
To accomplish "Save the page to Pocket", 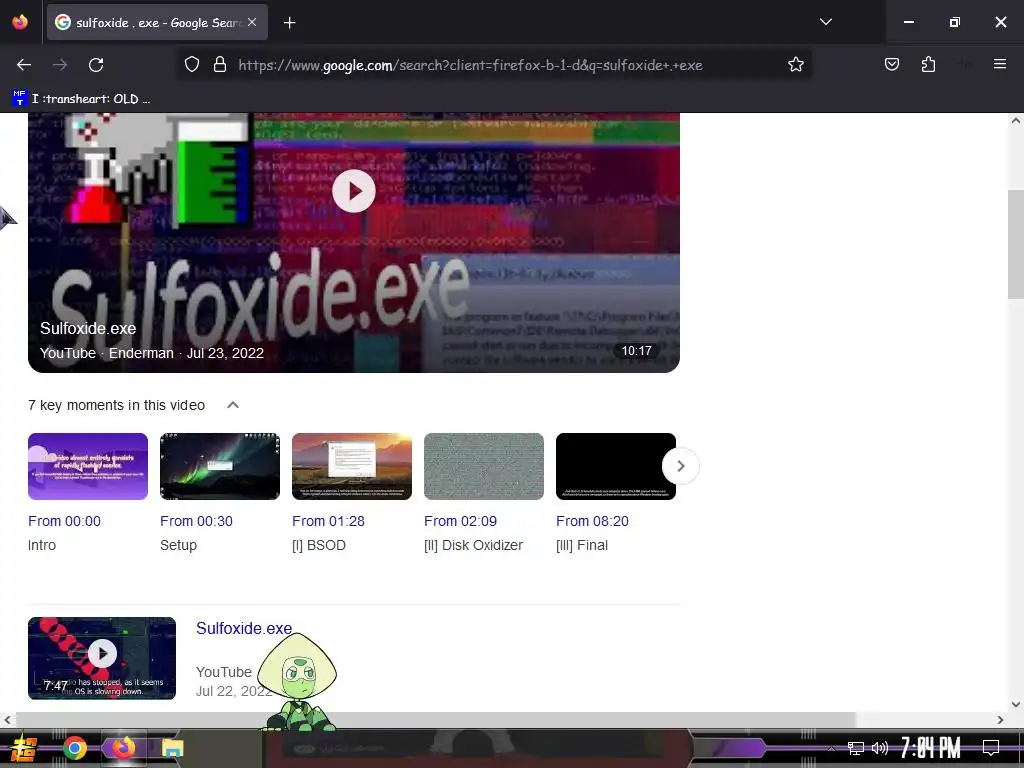I will pyautogui.click(x=892, y=65).
